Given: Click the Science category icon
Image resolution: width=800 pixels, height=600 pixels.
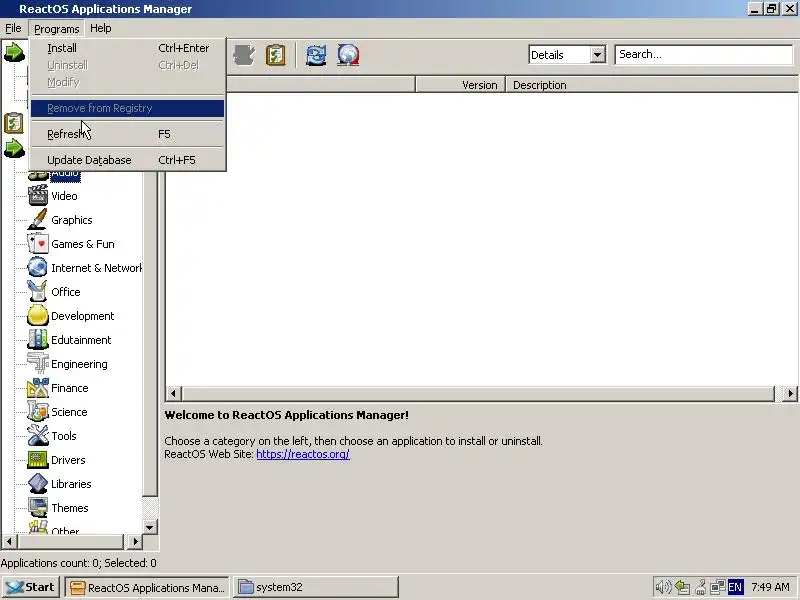Looking at the screenshot, I should 38,411.
